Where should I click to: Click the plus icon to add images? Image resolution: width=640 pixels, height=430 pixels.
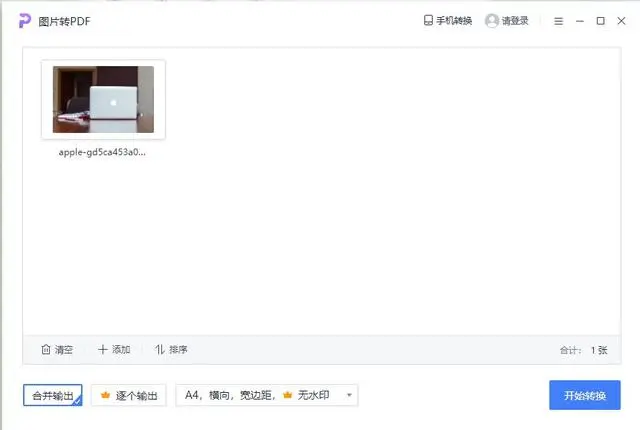tap(102, 349)
